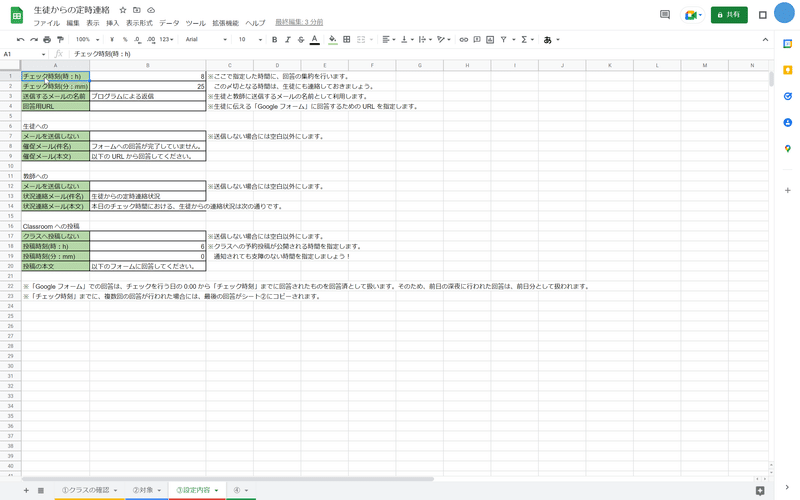This screenshot has width=800, height=500.
Task: Switch to sheet tab ④
Action: pyautogui.click(x=240, y=490)
